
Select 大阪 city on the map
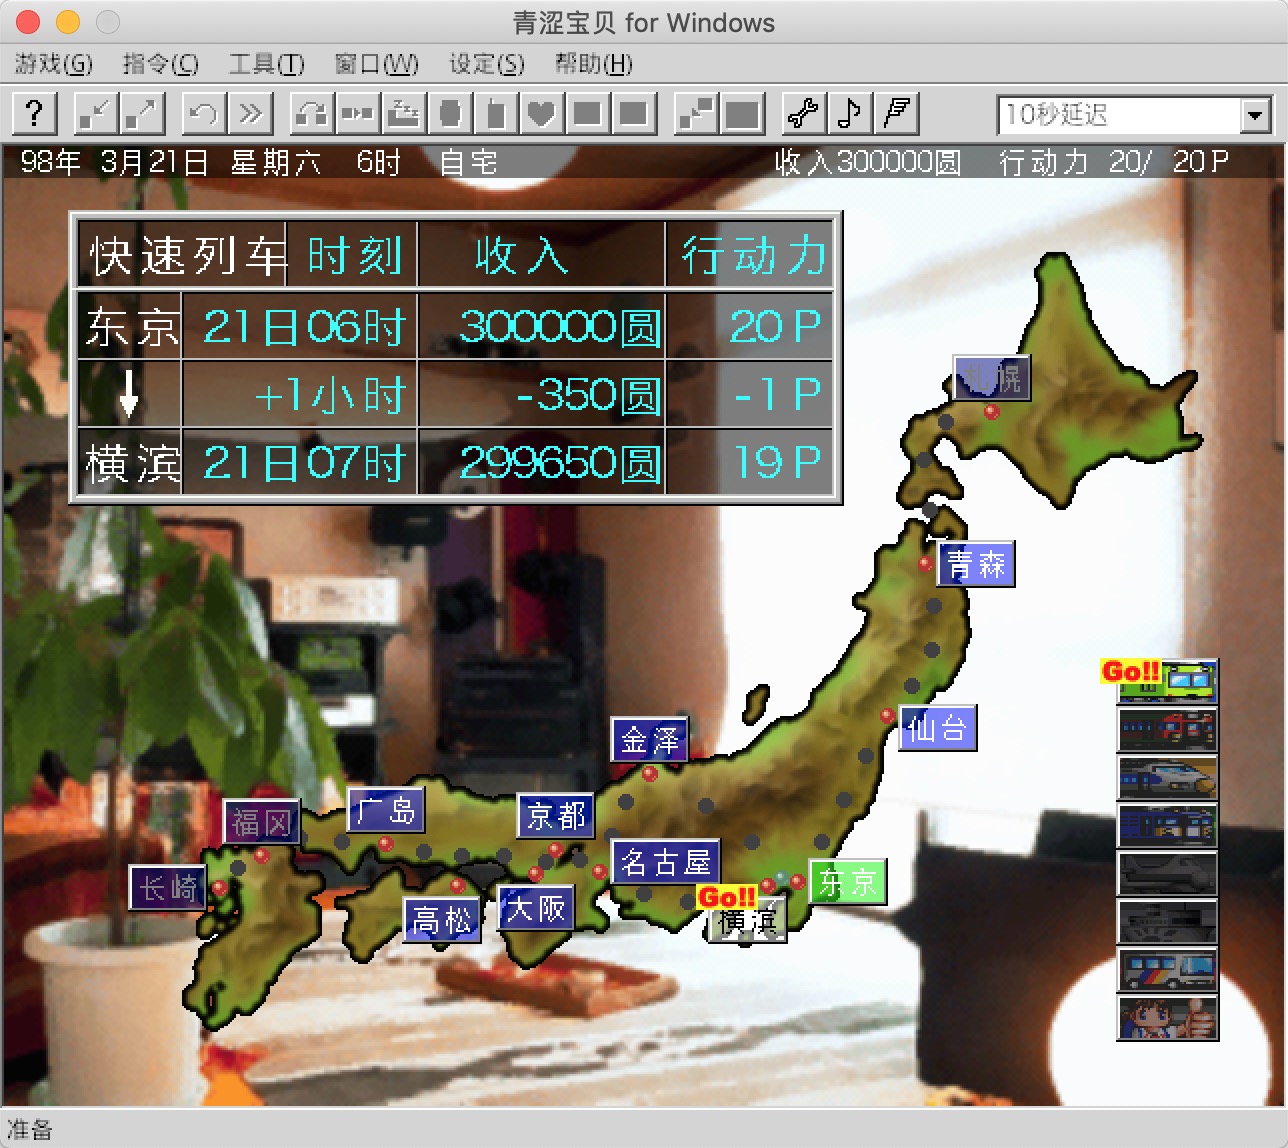coord(536,908)
